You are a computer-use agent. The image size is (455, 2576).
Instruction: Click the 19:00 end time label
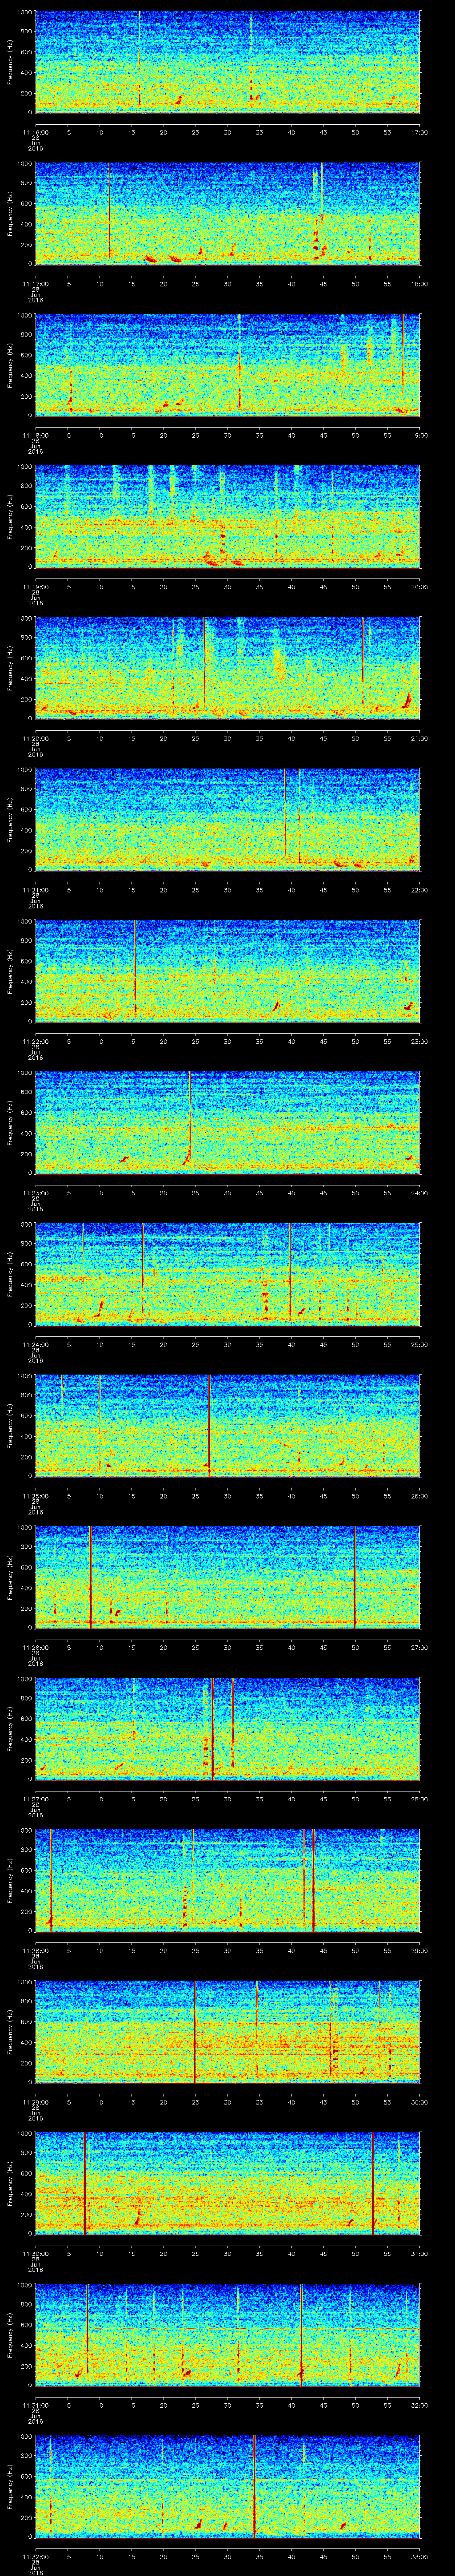(x=420, y=434)
